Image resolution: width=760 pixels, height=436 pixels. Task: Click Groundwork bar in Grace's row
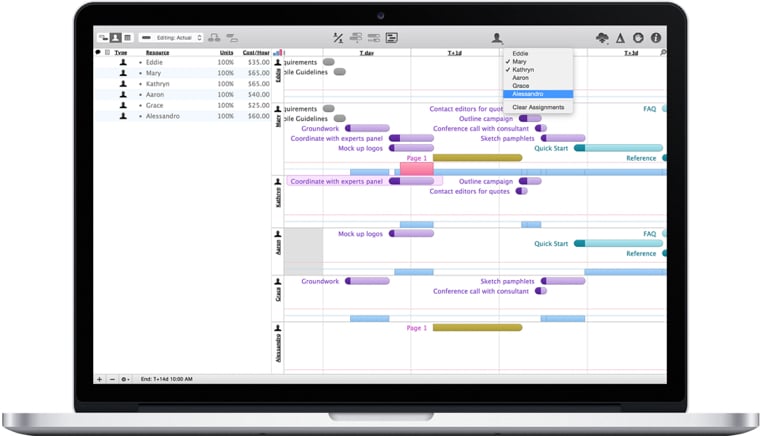pos(367,281)
